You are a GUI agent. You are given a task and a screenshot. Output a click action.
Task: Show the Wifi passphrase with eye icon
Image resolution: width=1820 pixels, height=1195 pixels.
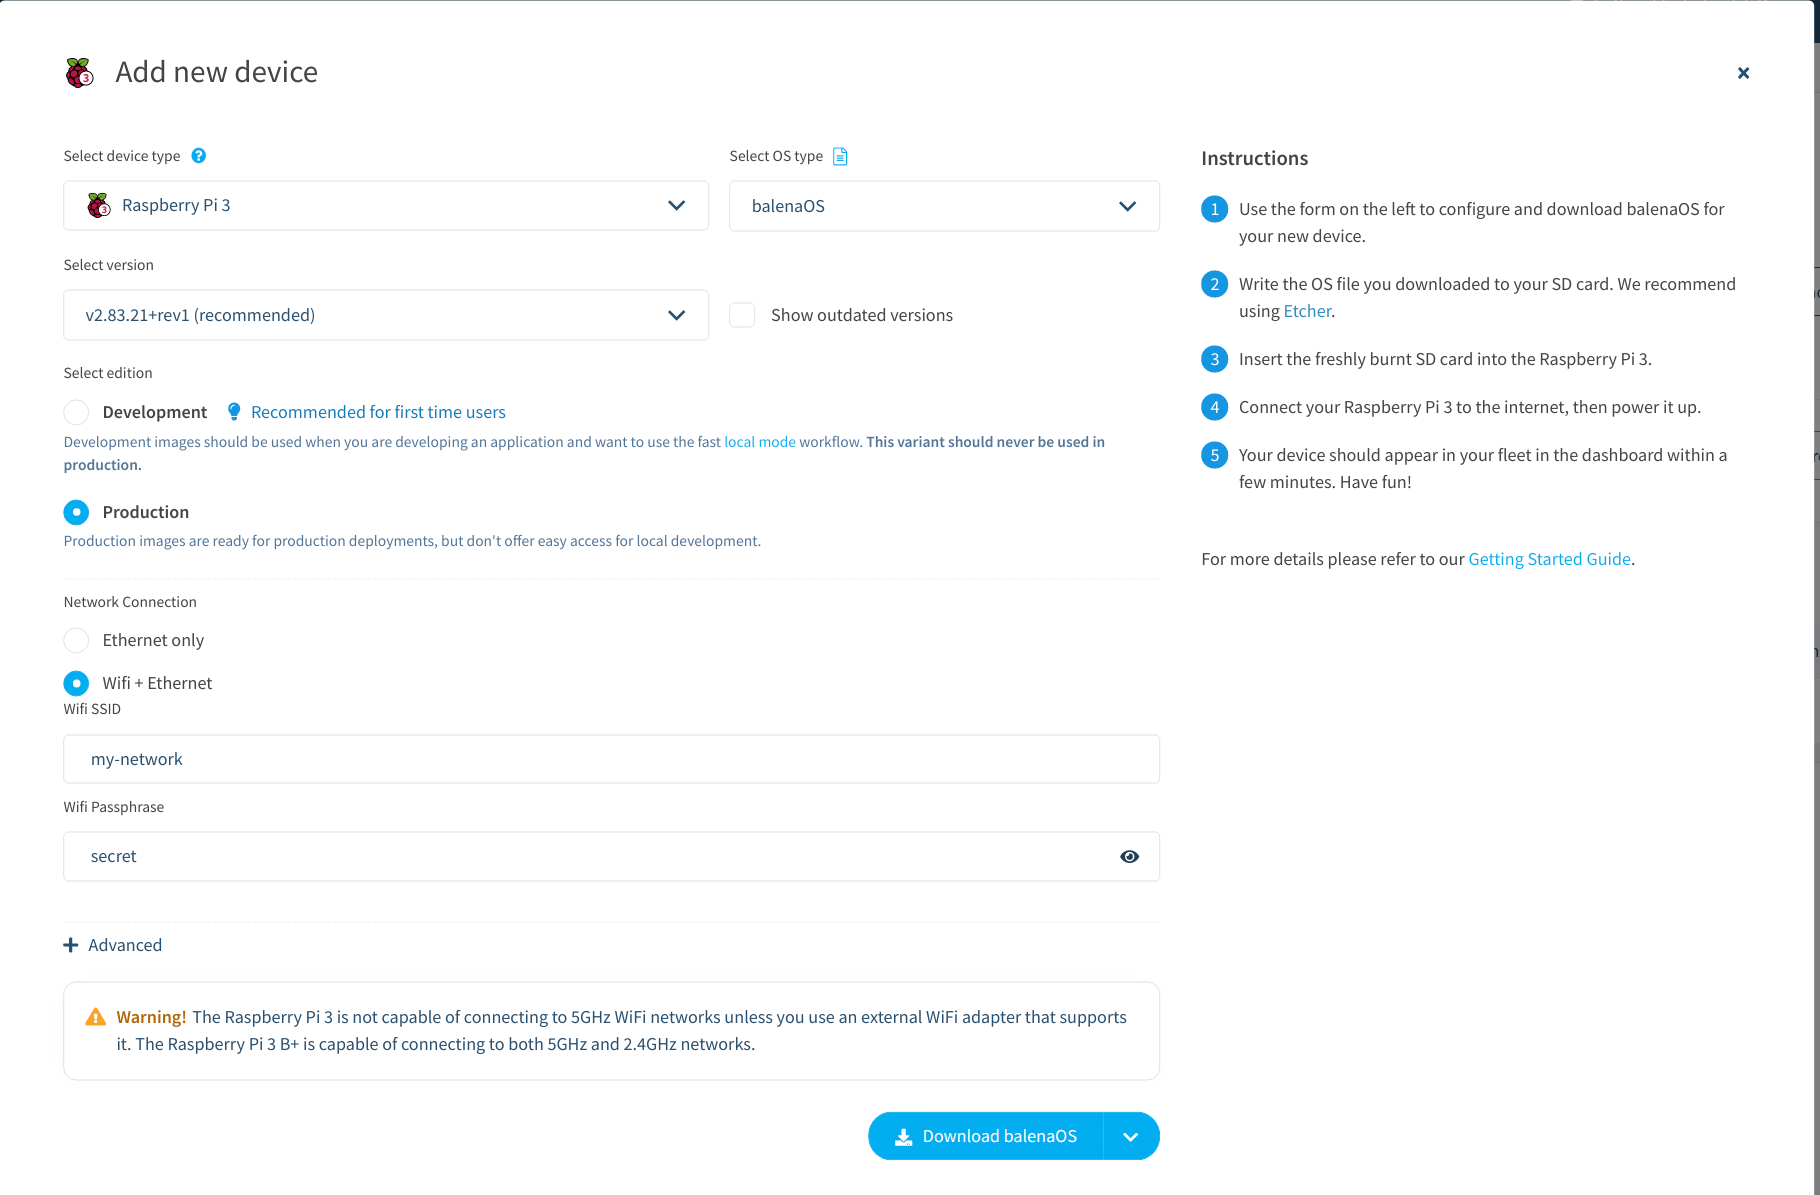(1129, 857)
